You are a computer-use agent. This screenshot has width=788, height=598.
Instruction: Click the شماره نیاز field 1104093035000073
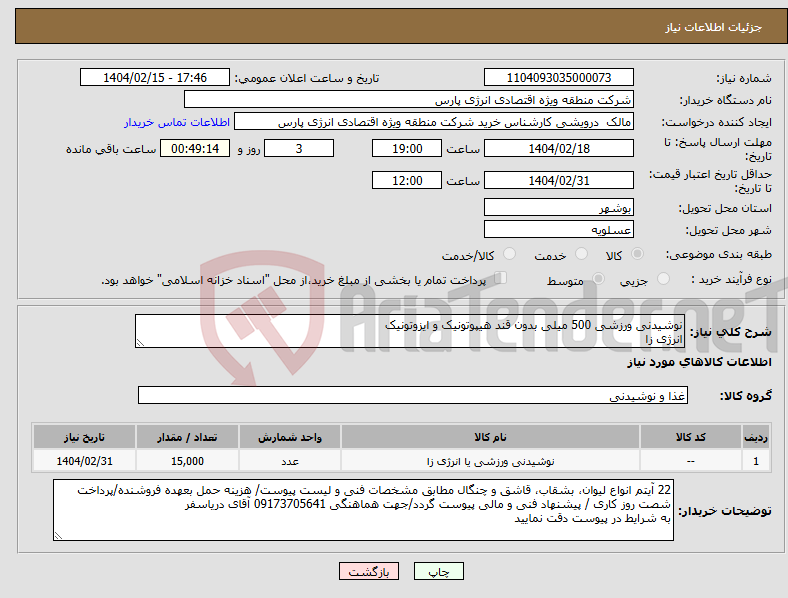coord(558,77)
